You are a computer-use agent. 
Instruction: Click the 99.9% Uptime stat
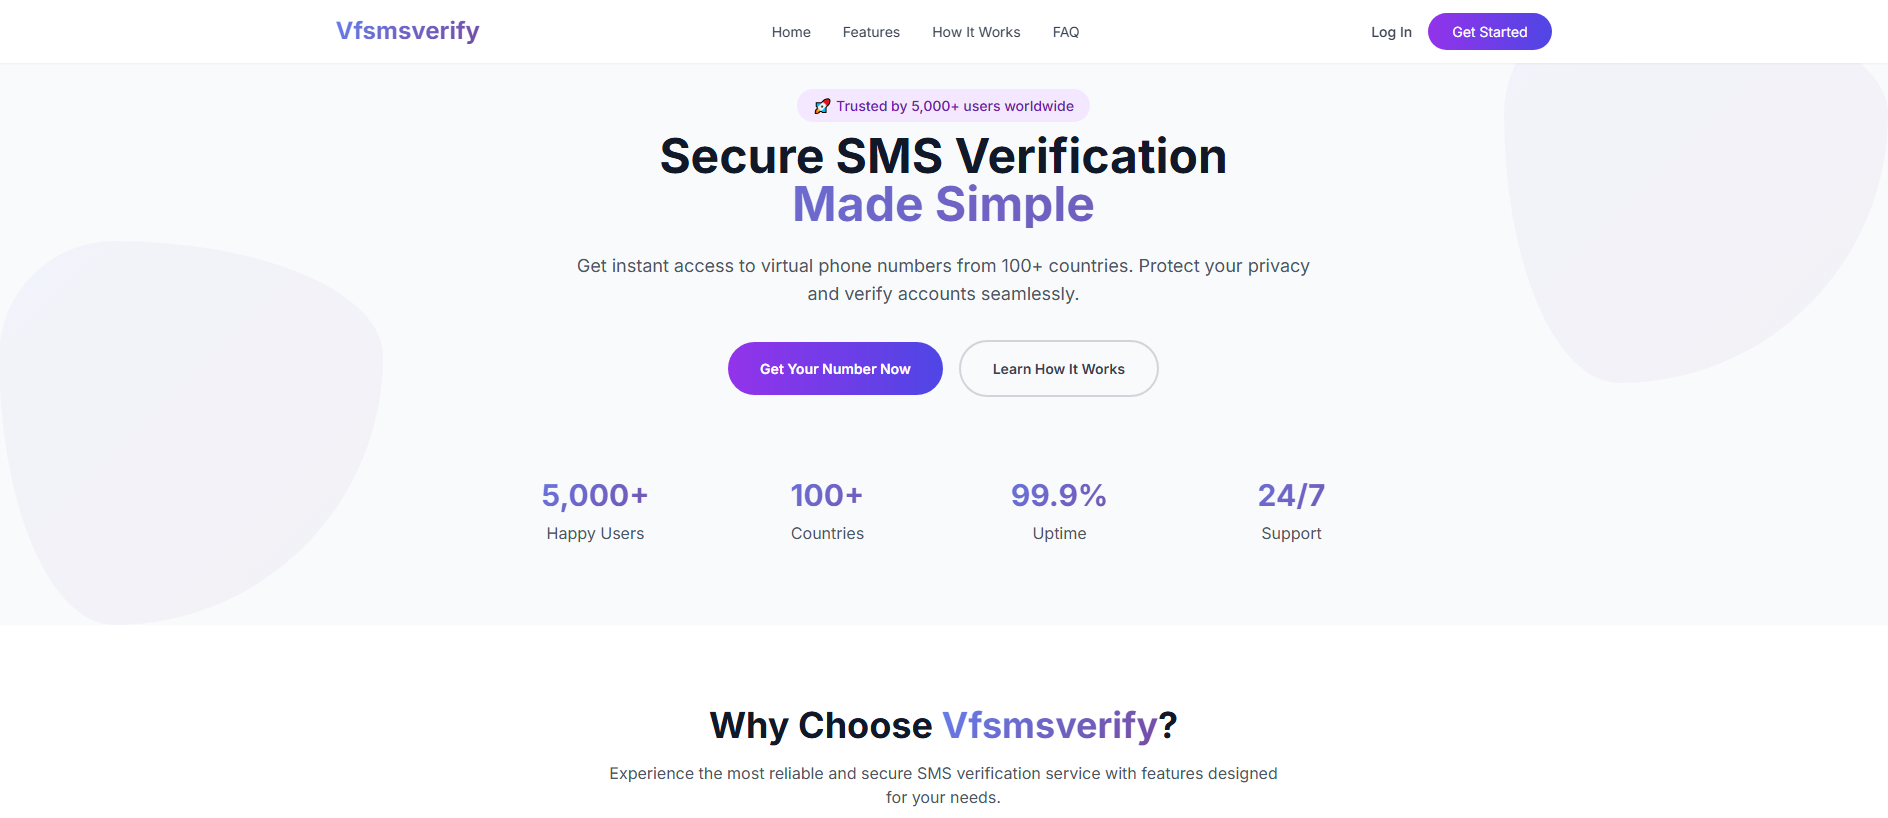coord(1059,511)
